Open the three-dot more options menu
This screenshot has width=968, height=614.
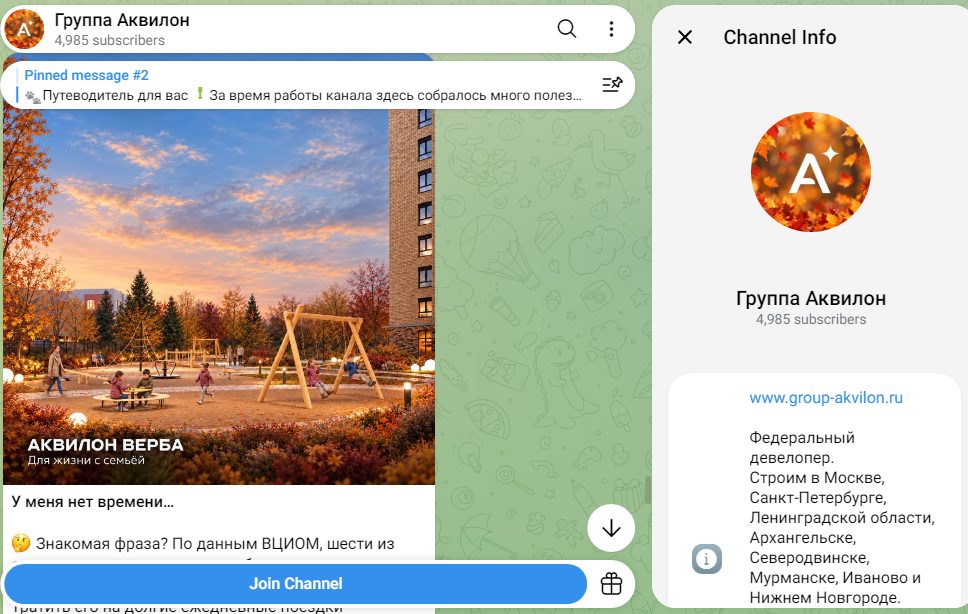(611, 28)
